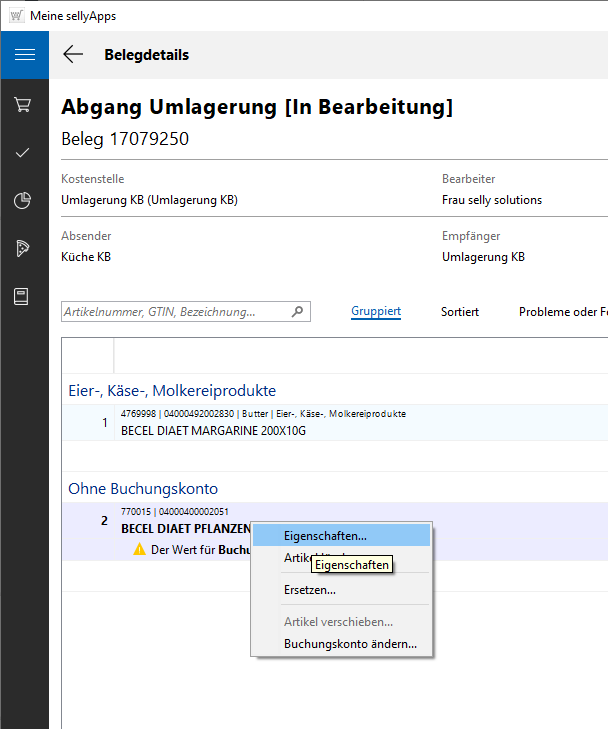Open the pizza slice sidebar icon

tap(23, 248)
